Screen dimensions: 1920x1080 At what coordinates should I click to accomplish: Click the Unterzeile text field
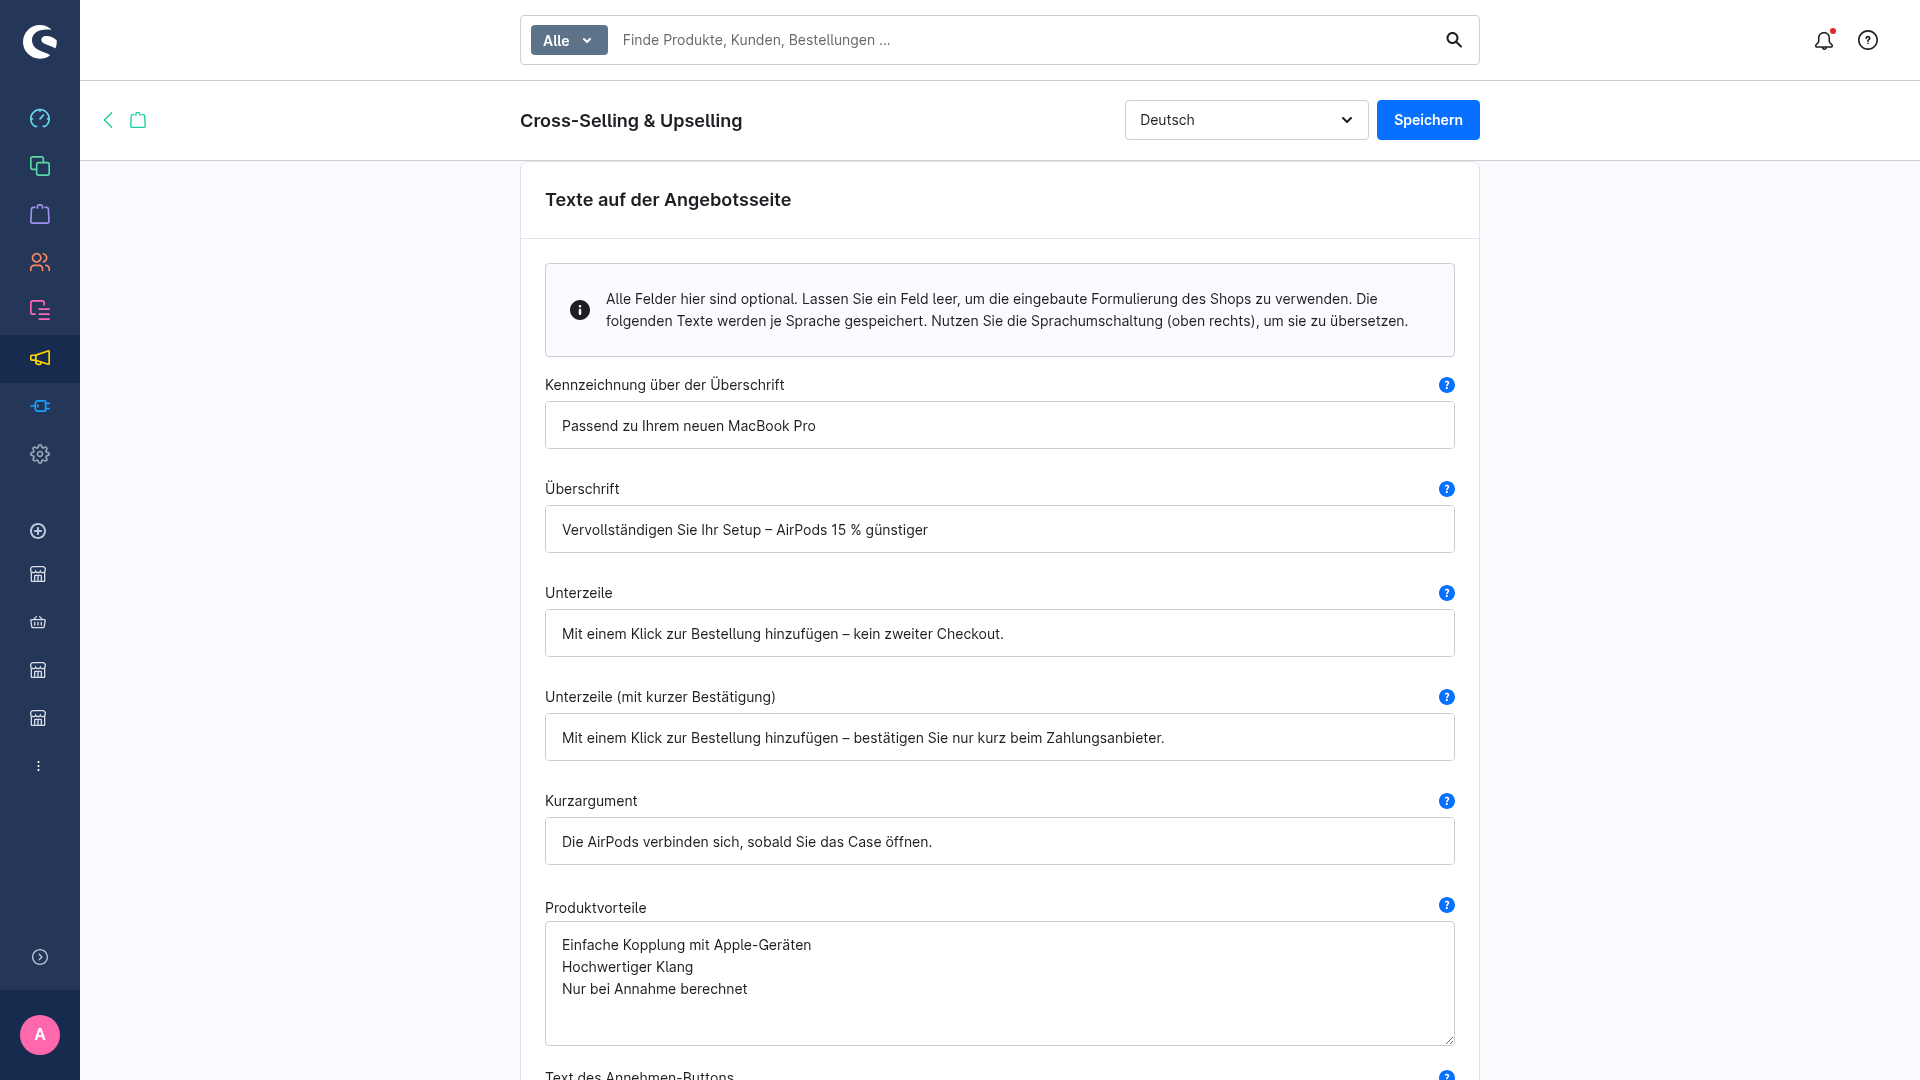click(x=1000, y=633)
